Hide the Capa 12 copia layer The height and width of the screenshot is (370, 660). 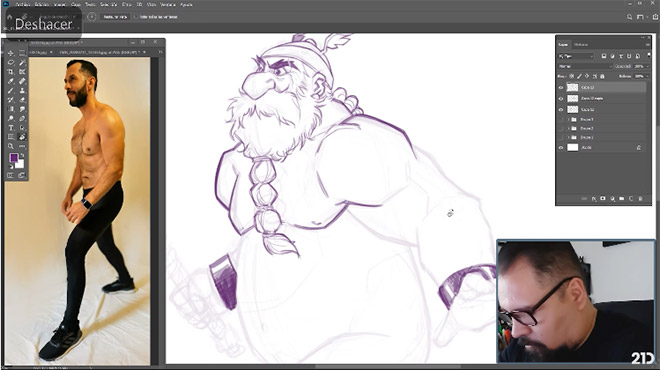561,98
